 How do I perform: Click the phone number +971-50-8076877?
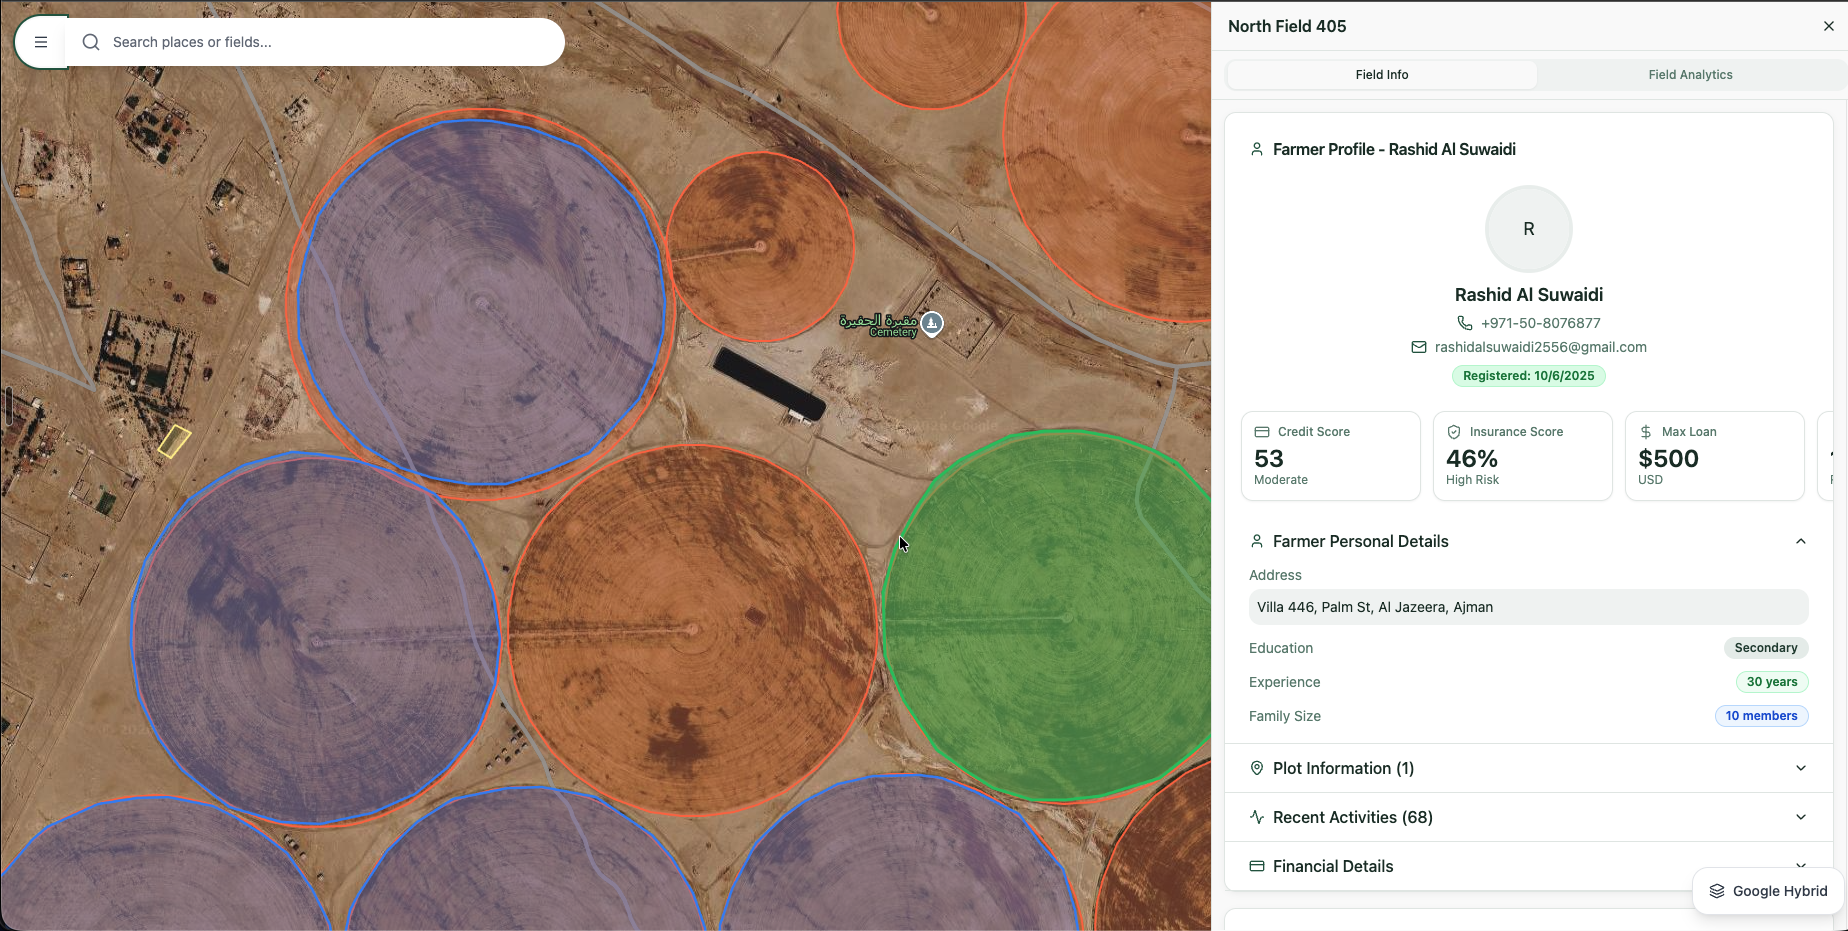coord(1540,323)
